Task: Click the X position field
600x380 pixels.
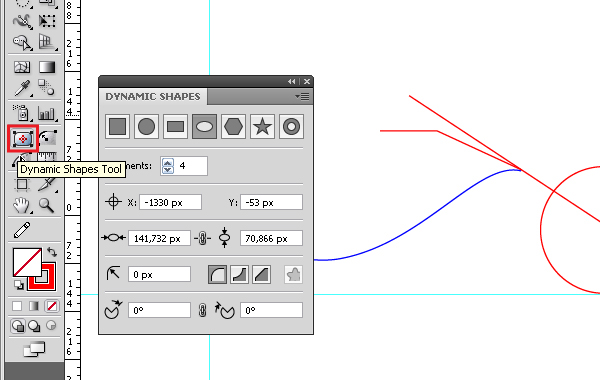Action: pyautogui.click(x=170, y=202)
